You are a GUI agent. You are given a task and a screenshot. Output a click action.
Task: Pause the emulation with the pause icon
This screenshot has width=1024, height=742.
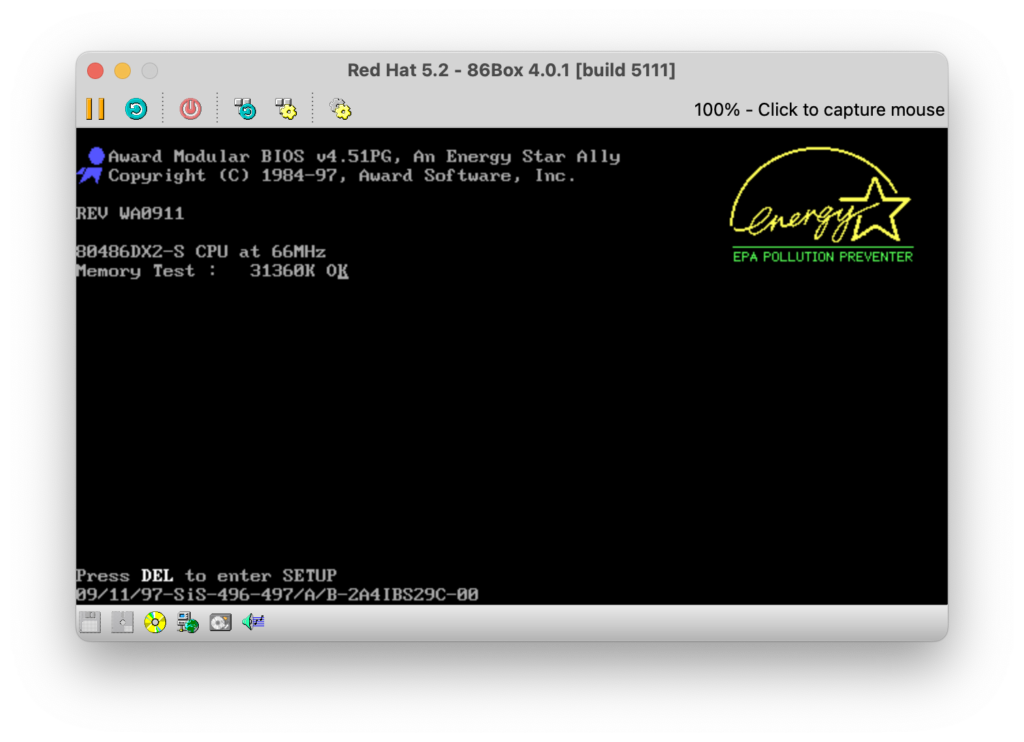pyautogui.click(x=95, y=109)
